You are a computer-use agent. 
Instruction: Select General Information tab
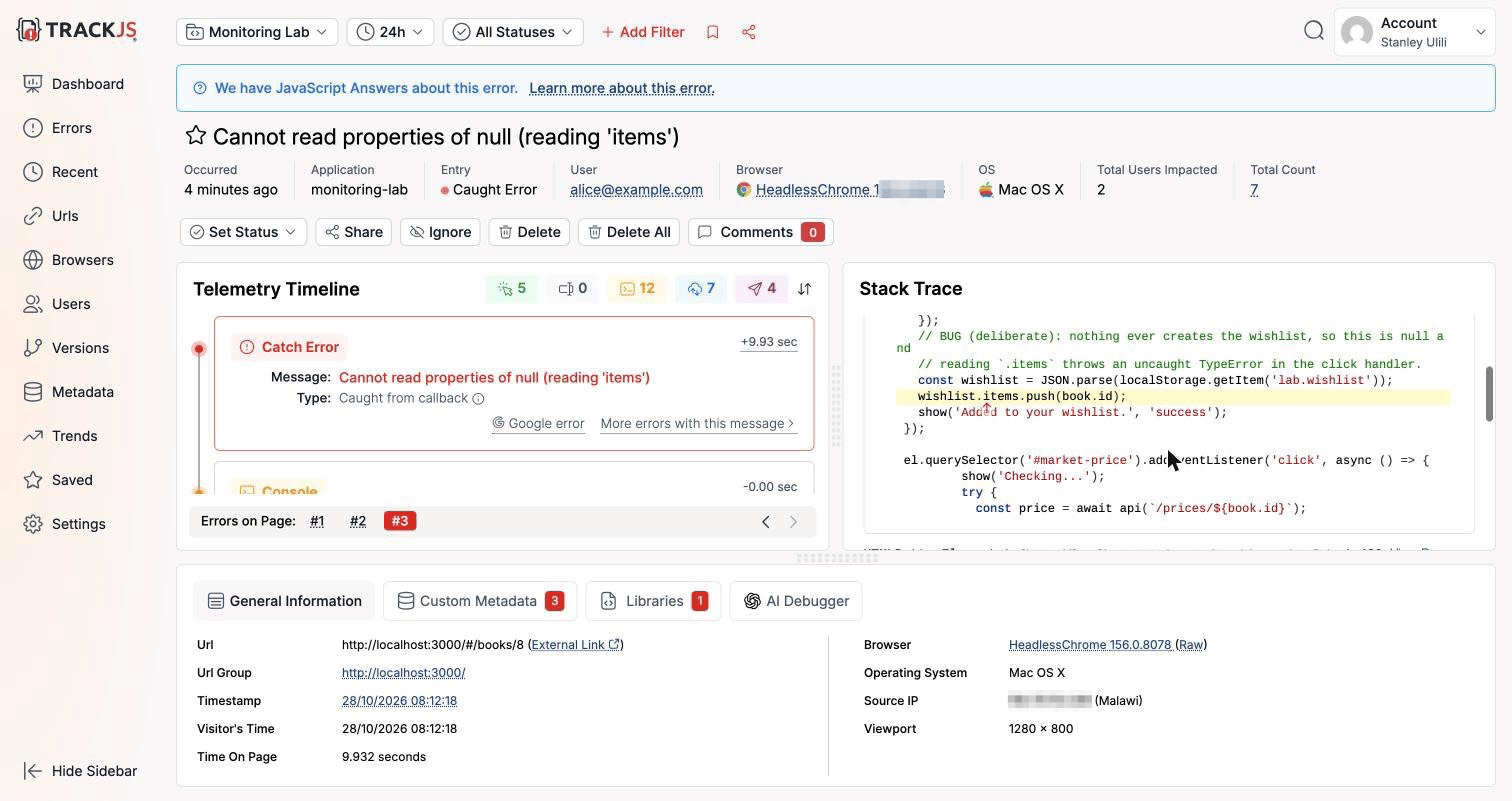284,601
